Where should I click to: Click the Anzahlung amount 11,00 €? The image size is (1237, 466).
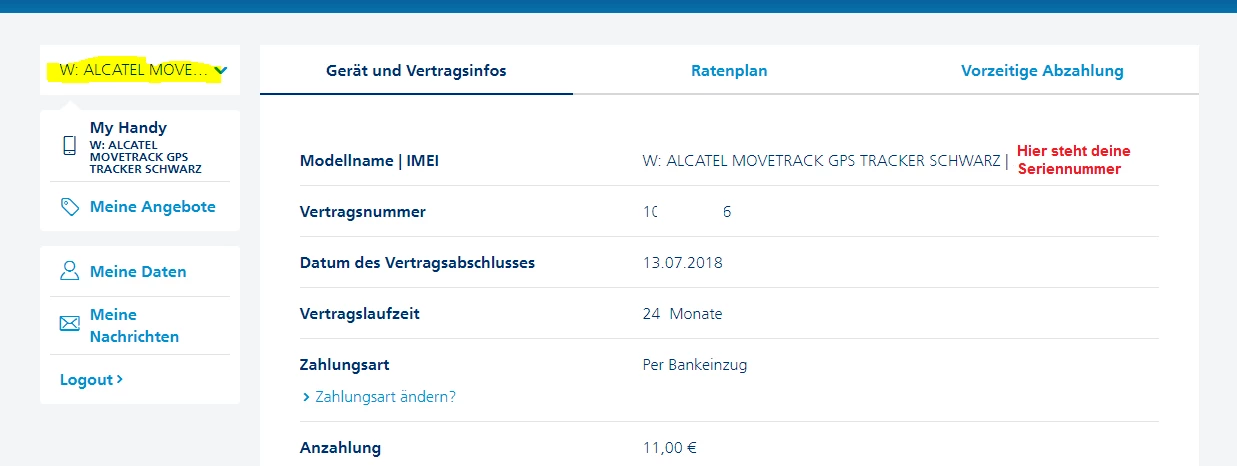point(669,448)
